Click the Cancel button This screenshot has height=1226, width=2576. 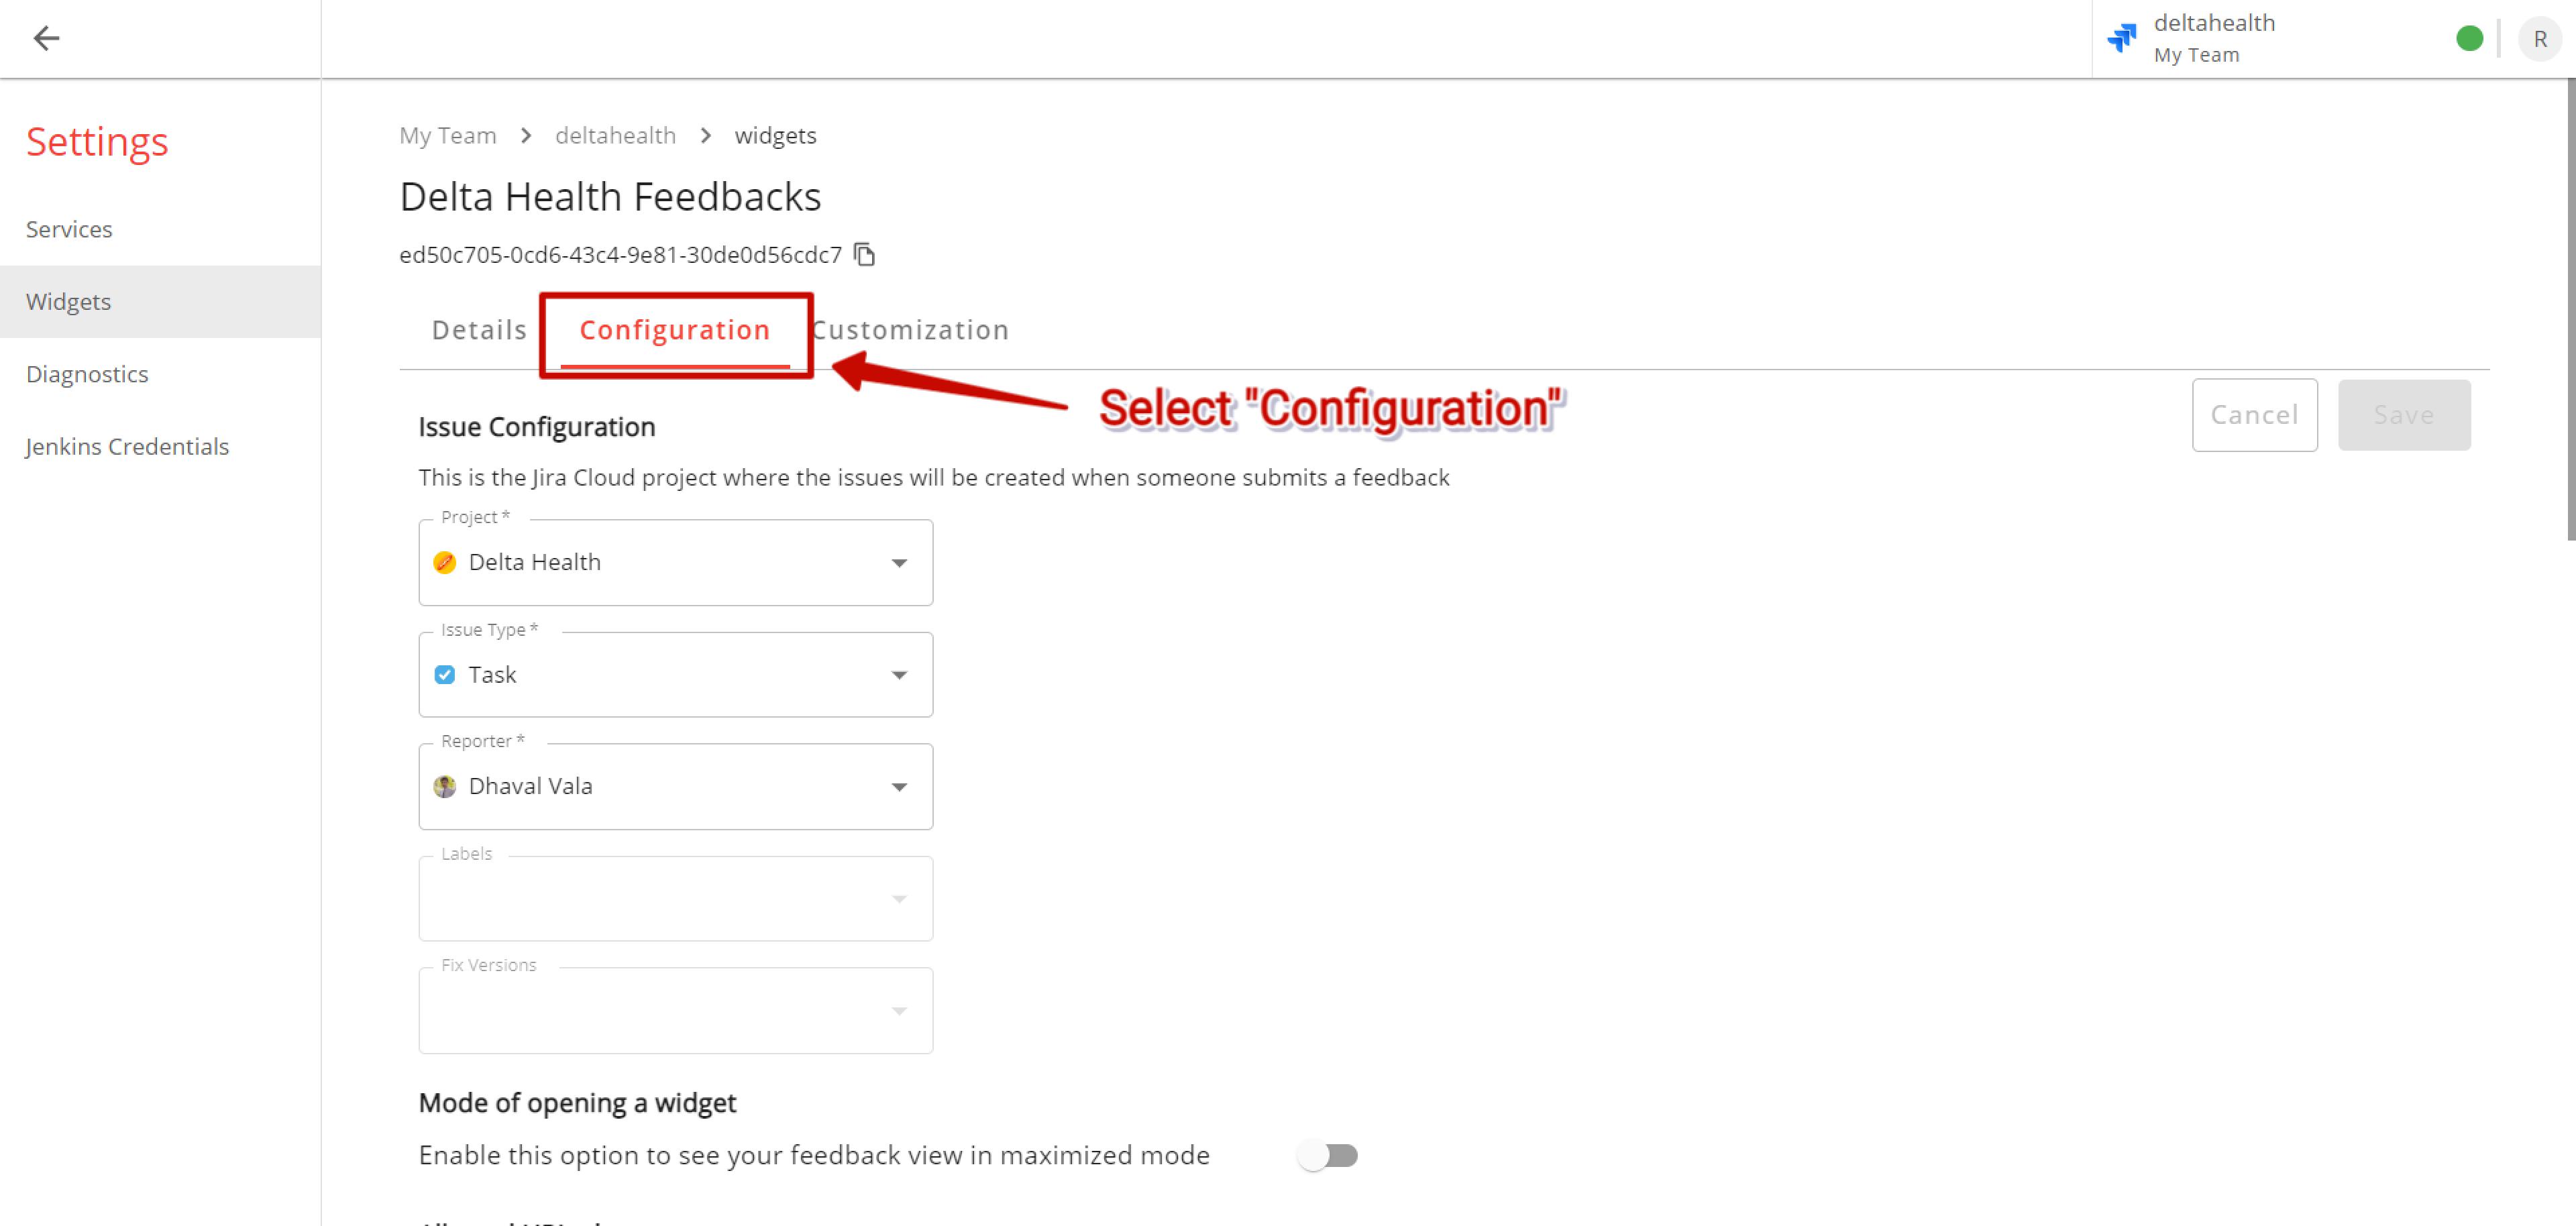point(2254,414)
